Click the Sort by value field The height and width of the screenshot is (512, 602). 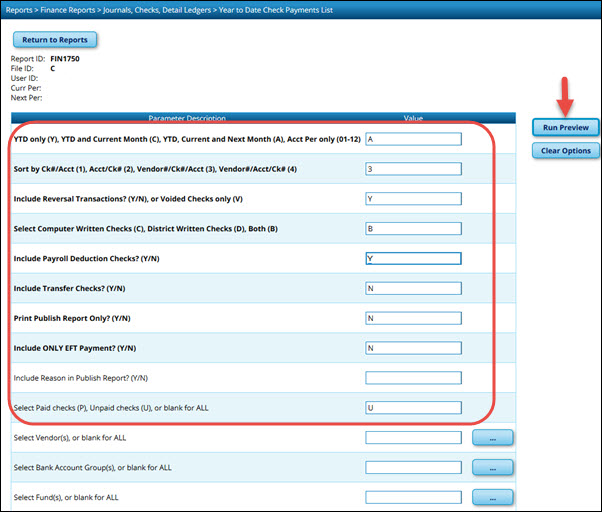(x=413, y=170)
